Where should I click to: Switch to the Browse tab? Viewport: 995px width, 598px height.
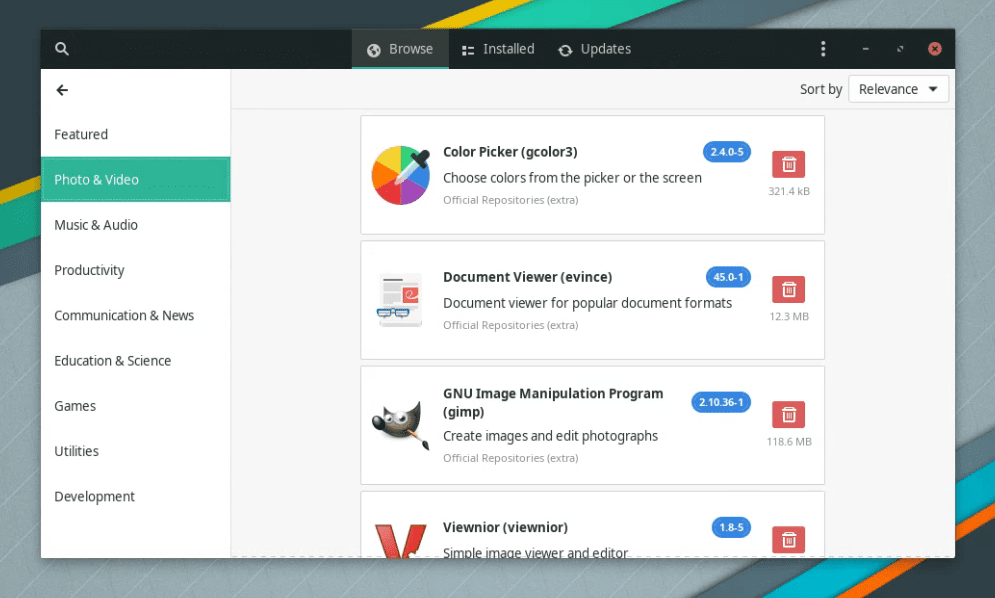coord(400,49)
